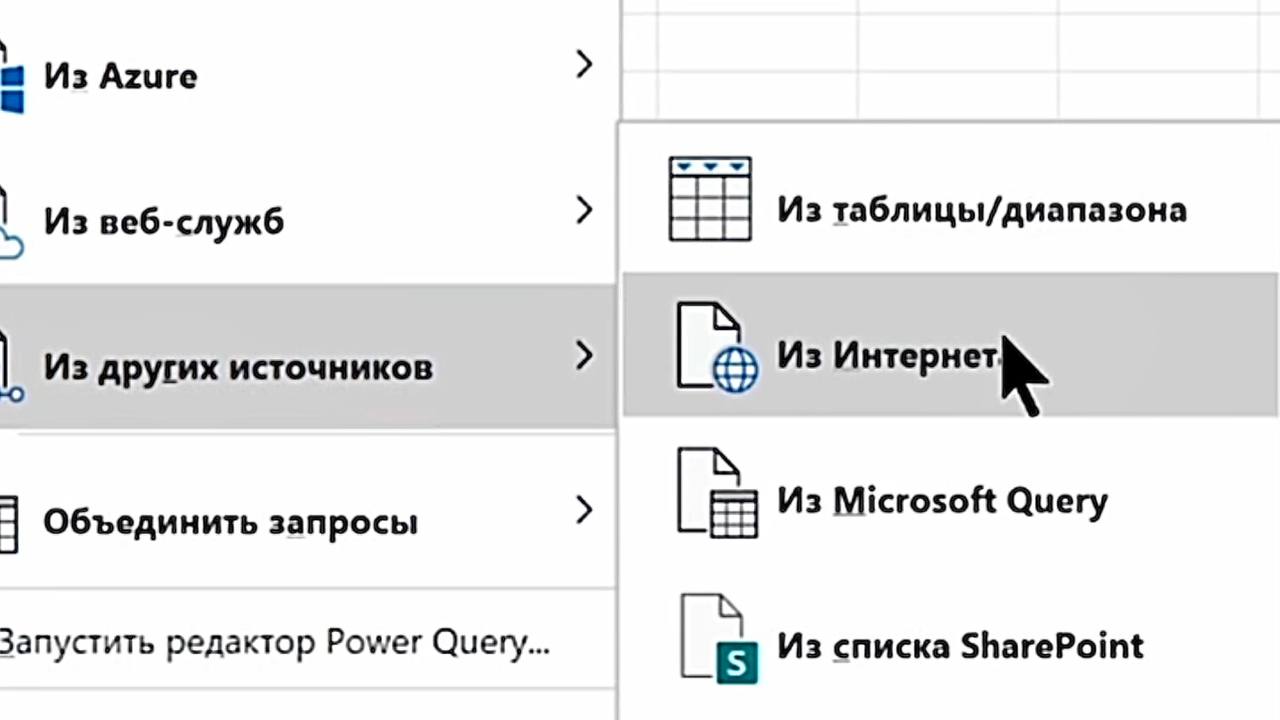
Task: Expand the Из Azure submenu arrow
Action: [584, 65]
